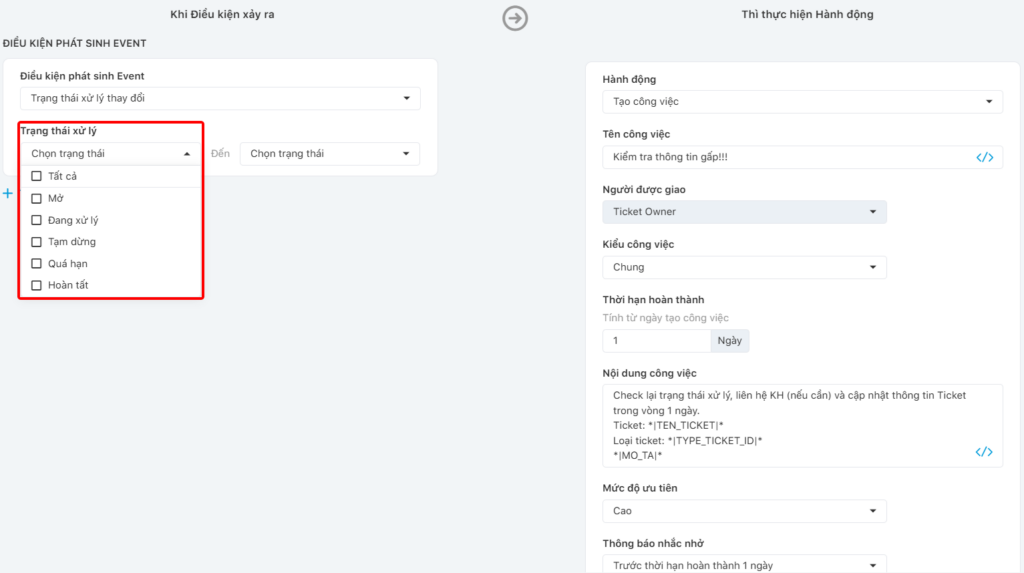Toggle the Quá hạn checkbox
1024x573 pixels.
pyautogui.click(x=37, y=264)
